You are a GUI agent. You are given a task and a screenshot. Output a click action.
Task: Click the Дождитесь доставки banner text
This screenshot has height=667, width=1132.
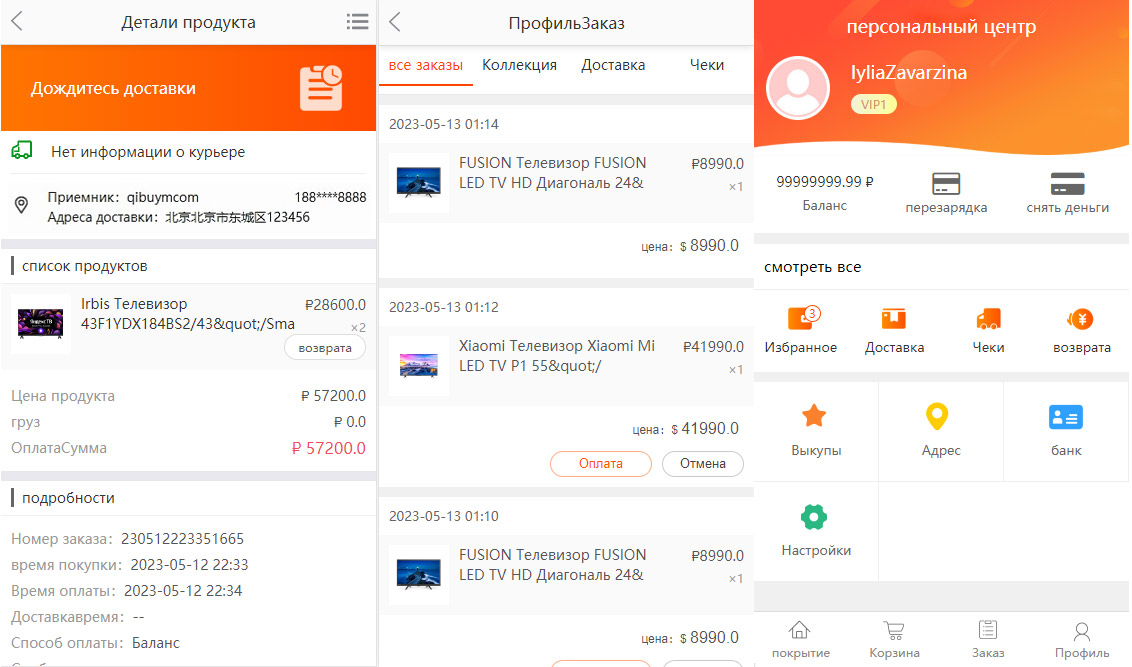click(x=113, y=88)
